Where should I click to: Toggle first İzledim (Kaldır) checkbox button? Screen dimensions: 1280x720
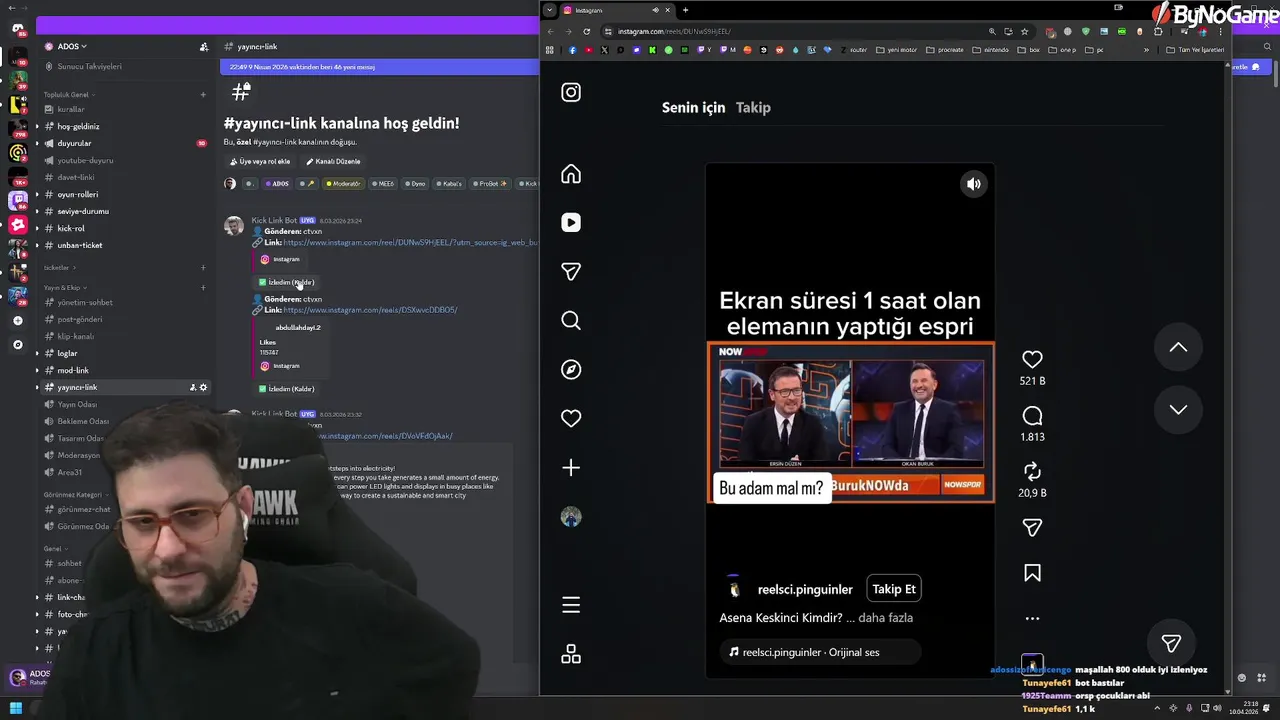tap(287, 282)
